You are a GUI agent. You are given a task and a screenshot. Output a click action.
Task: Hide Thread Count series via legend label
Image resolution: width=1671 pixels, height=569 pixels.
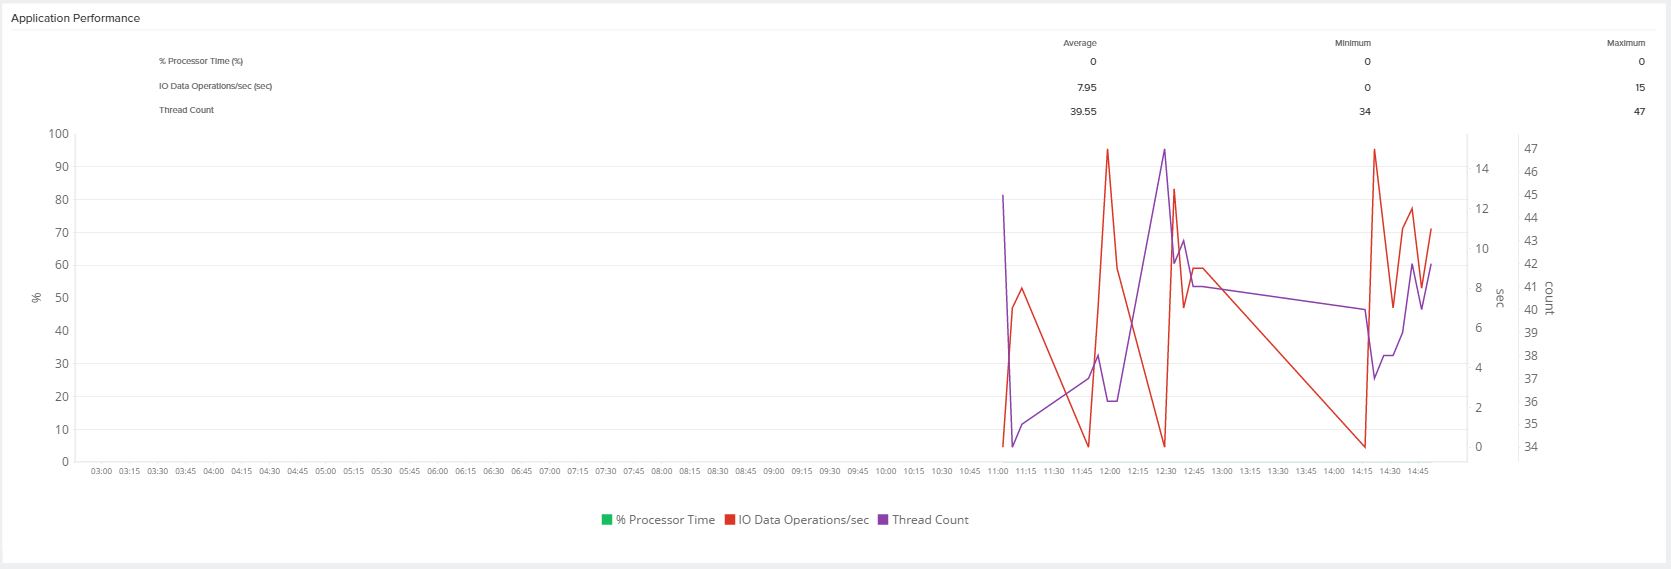pos(930,520)
